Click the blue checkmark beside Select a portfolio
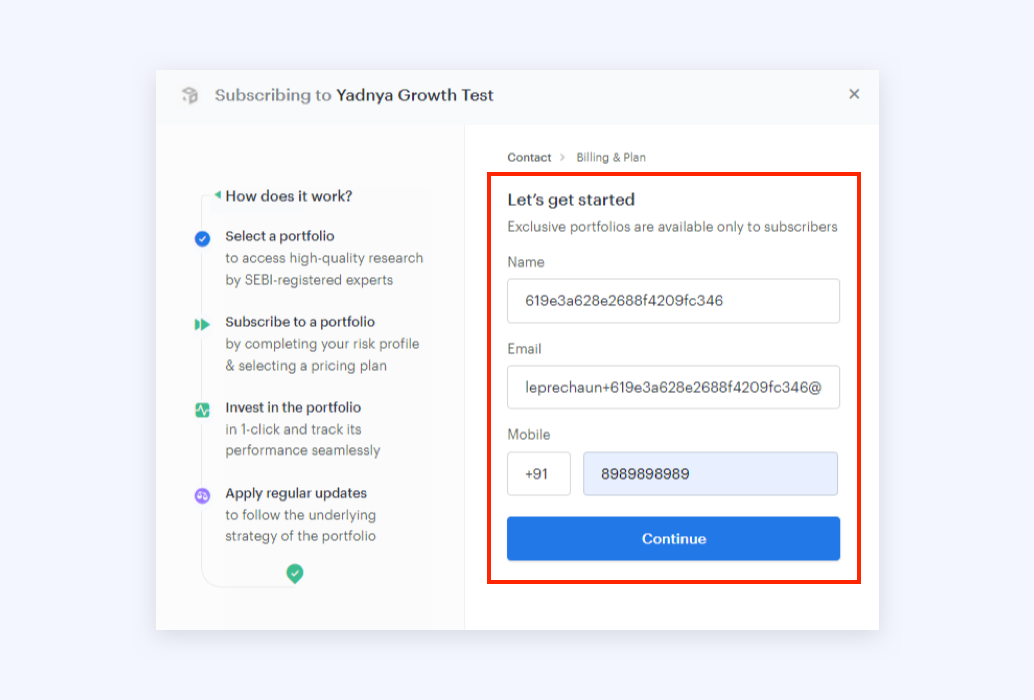1034x700 pixels. (202, 239)
